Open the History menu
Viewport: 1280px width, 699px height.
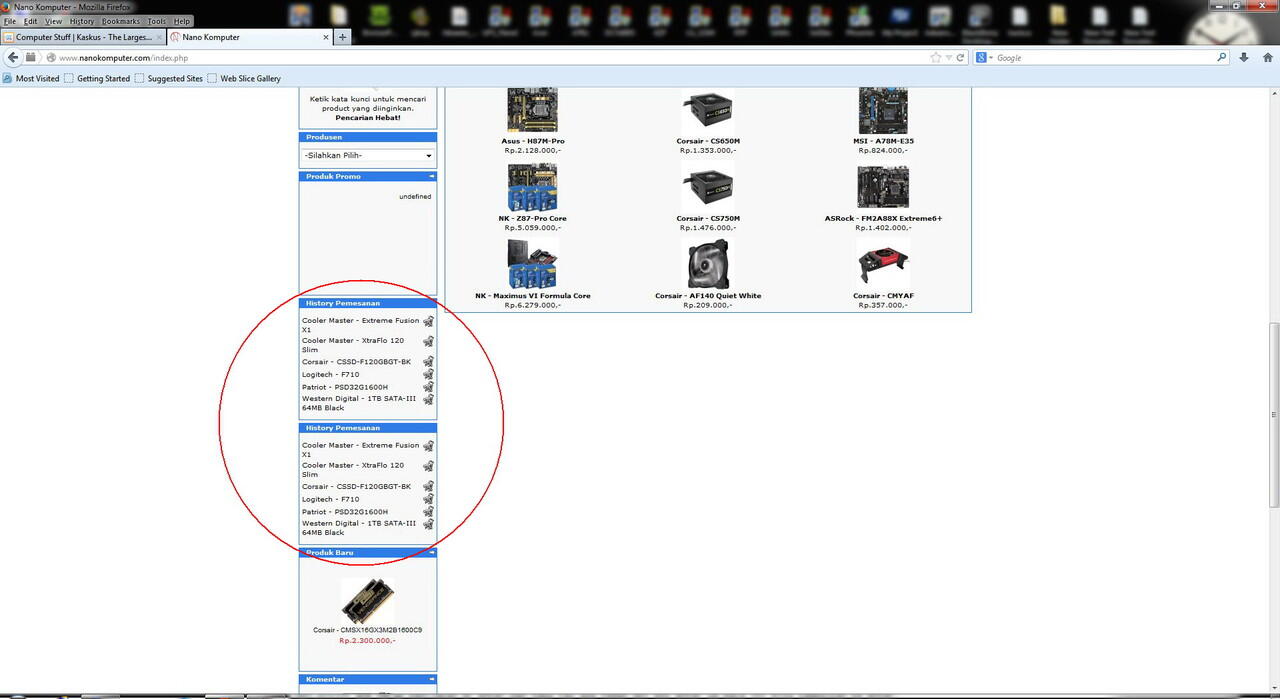point(82,21)
